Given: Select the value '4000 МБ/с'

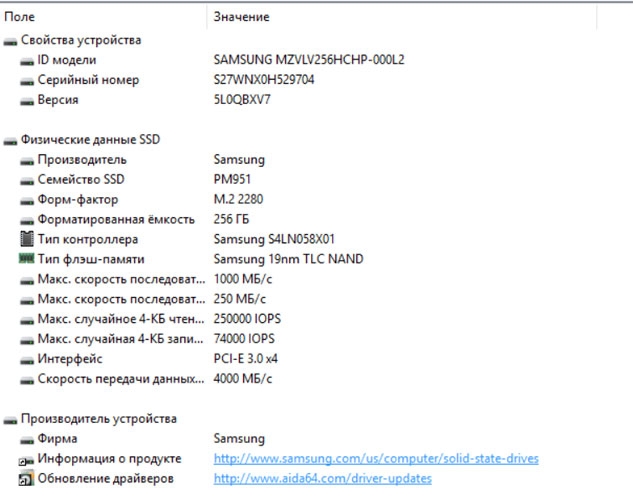Looking at the screenshot, I should (x=243, y=379).
